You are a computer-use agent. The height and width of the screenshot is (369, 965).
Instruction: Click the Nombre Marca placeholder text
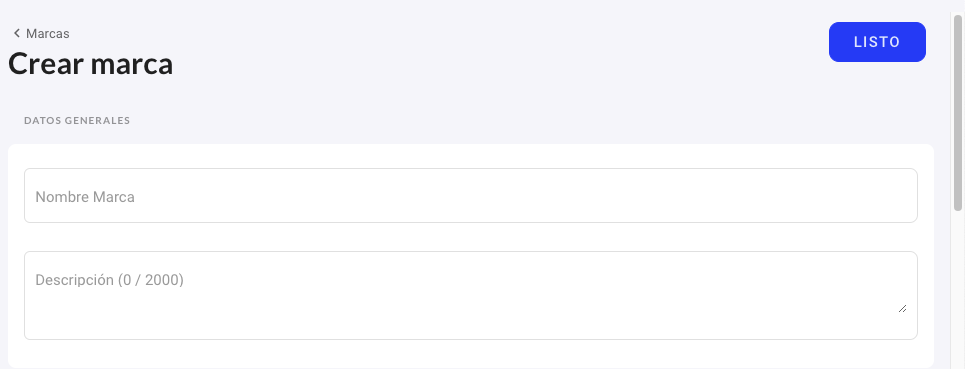click(x=85, y=197)
